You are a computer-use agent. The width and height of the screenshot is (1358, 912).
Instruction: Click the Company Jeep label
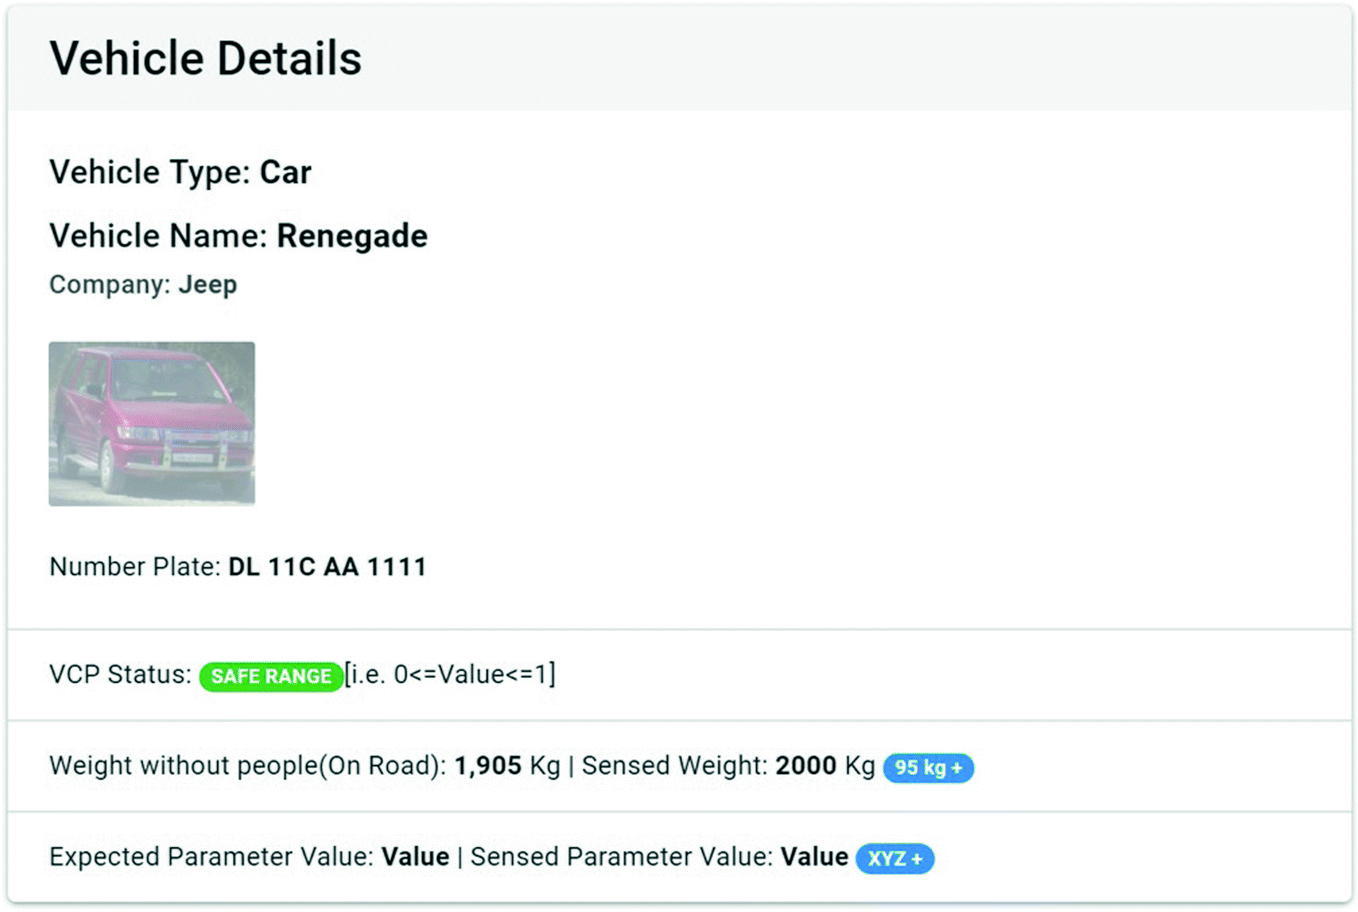pos(143,285)
